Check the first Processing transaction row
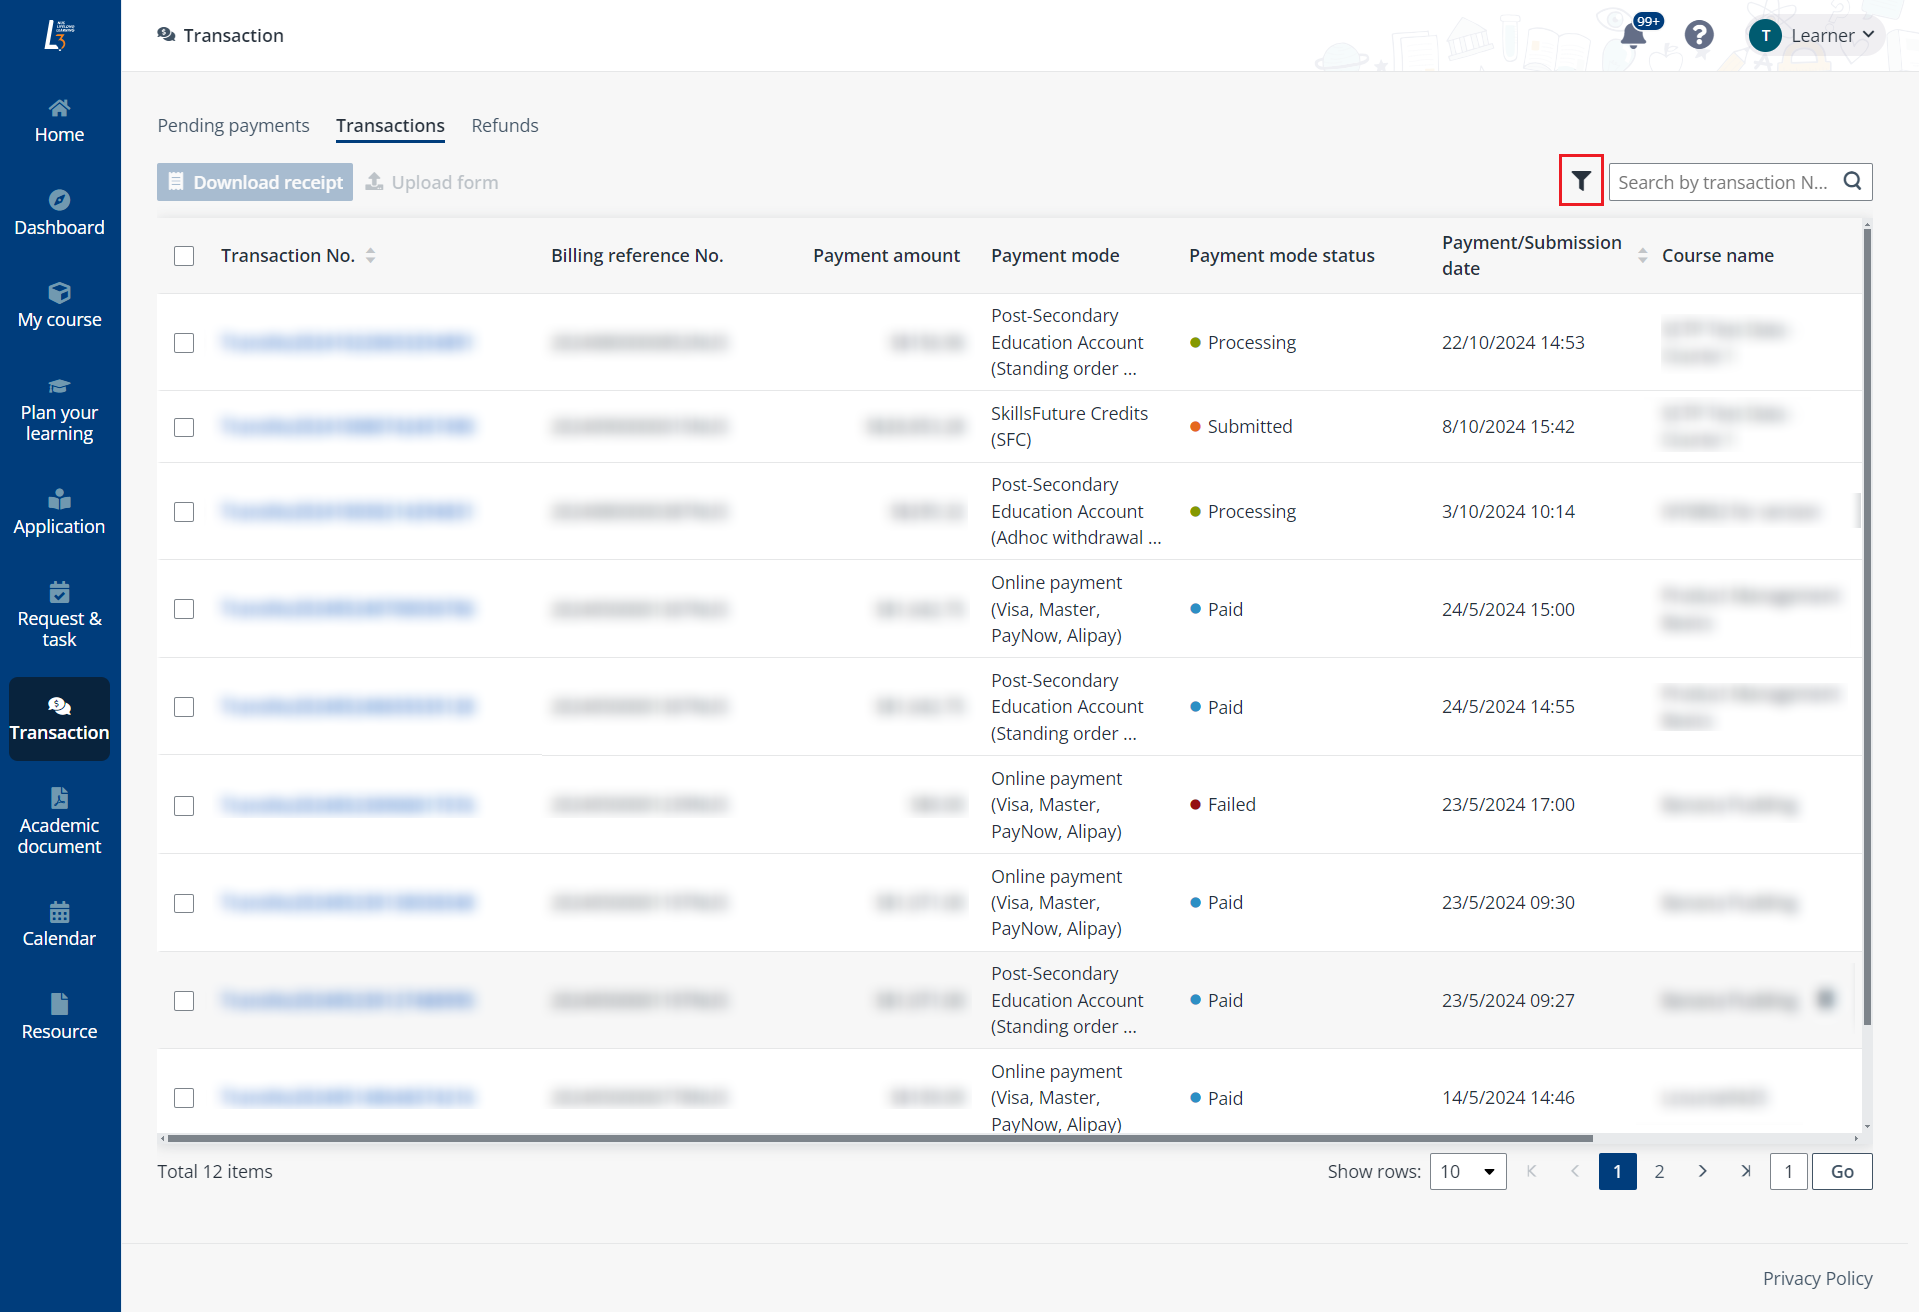The height and width of the screenshot is (1312, 1919). tap(184, 343)
